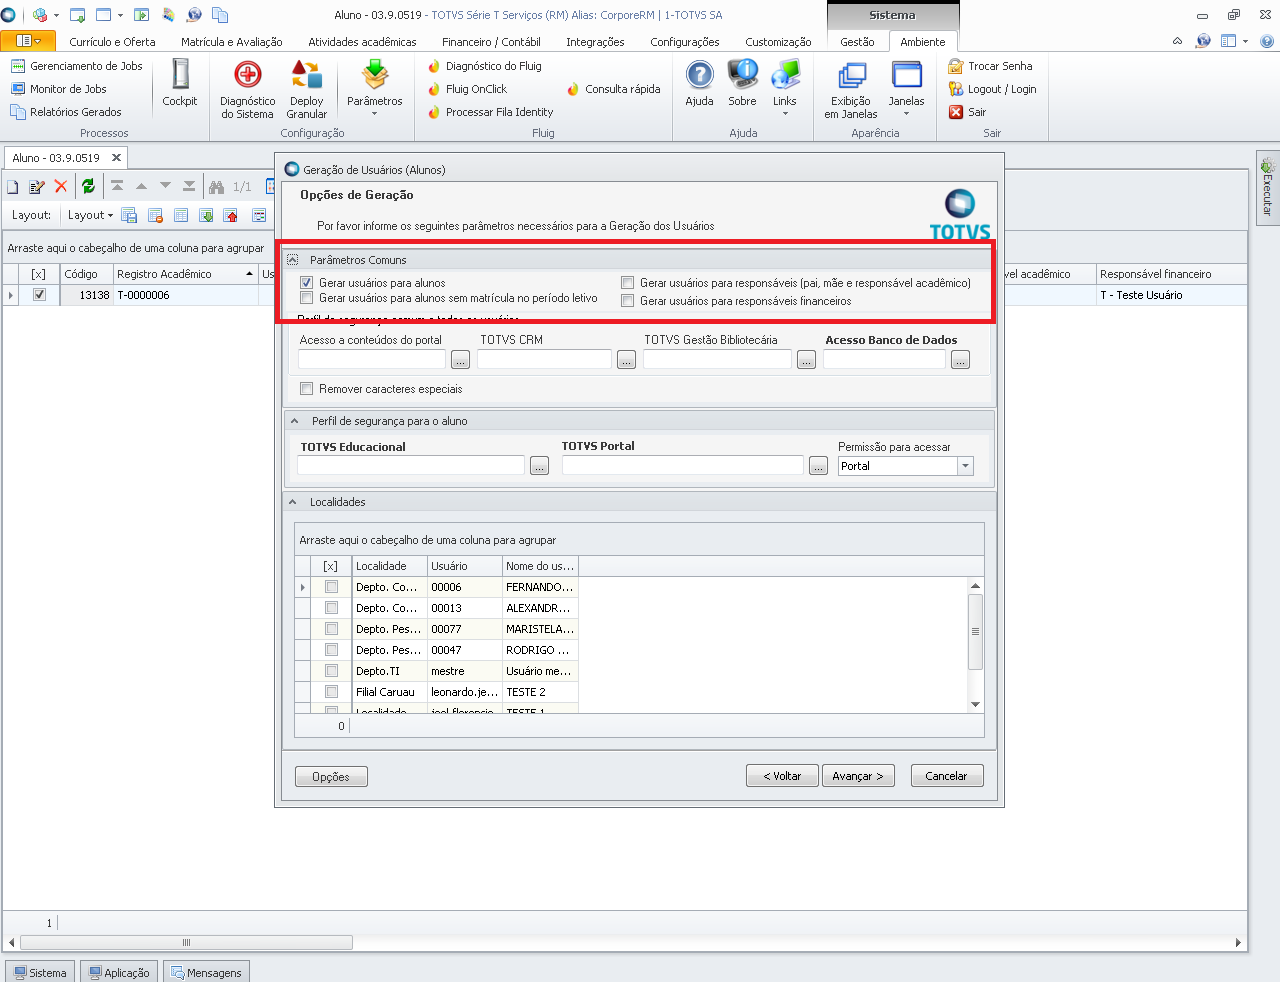Open Processar Fila Identity
Screen dimensions: 1282x982
(490, 112)
